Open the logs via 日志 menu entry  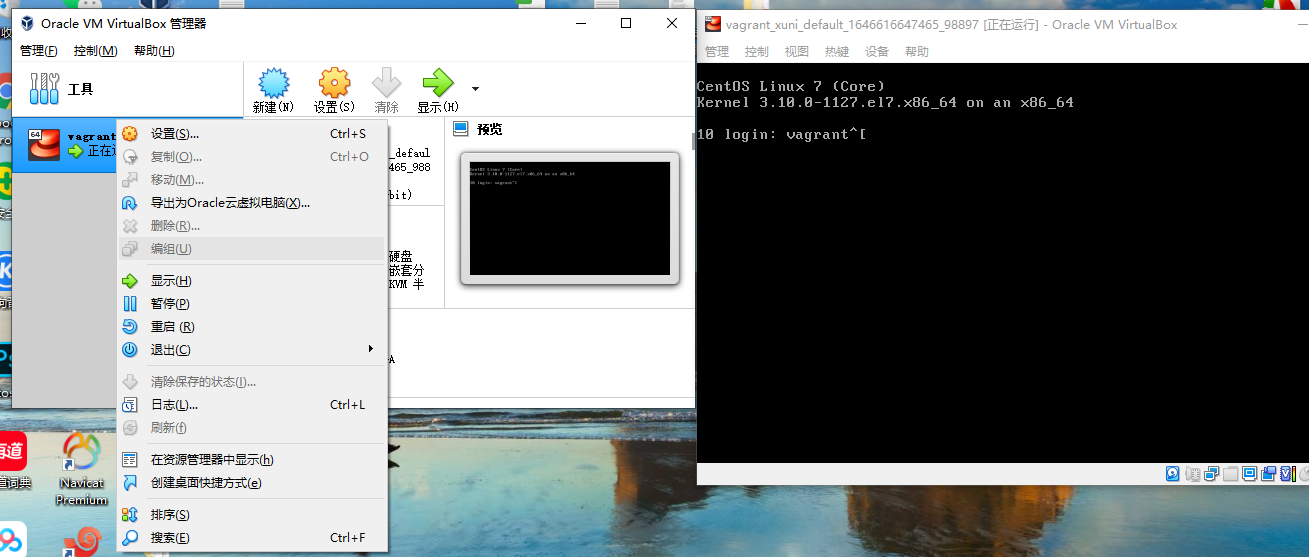[x=251, y=405]
